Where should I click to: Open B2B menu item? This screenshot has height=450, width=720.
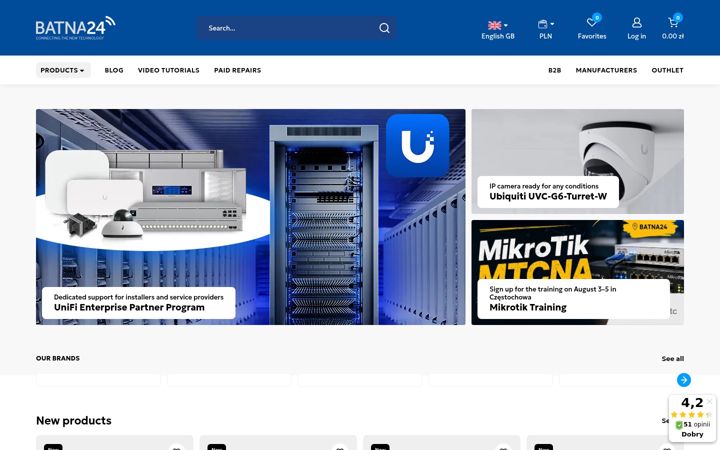(x=554, y=70)
